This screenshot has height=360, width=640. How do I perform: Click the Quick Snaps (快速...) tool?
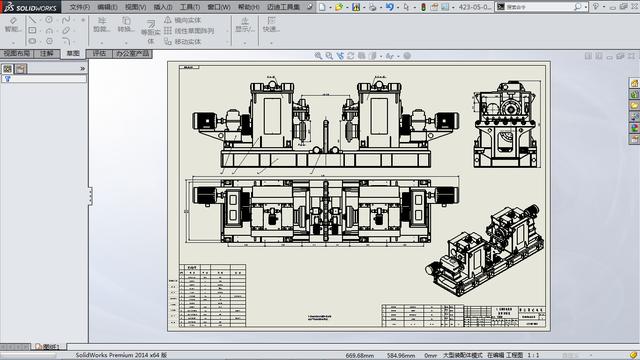click(x=271, y=24)
